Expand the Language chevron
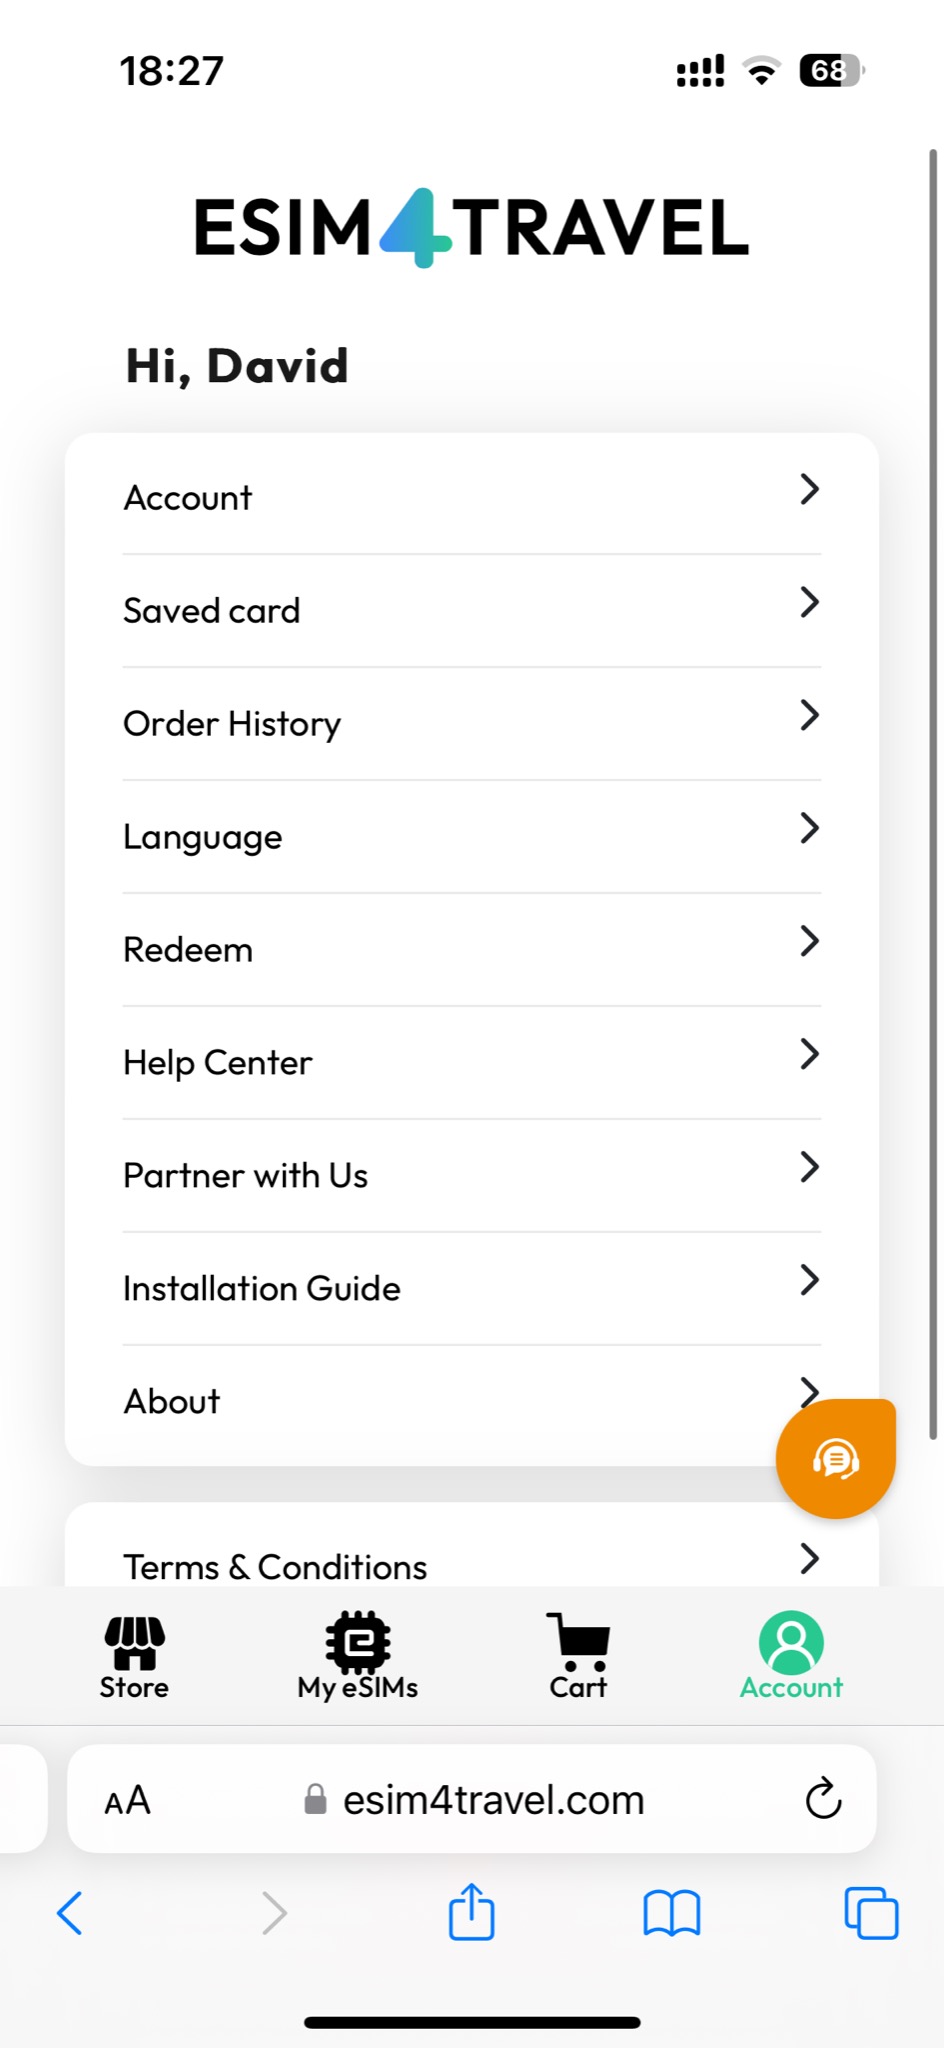This screenshot has height=2048, width=944. pos(809,828)
